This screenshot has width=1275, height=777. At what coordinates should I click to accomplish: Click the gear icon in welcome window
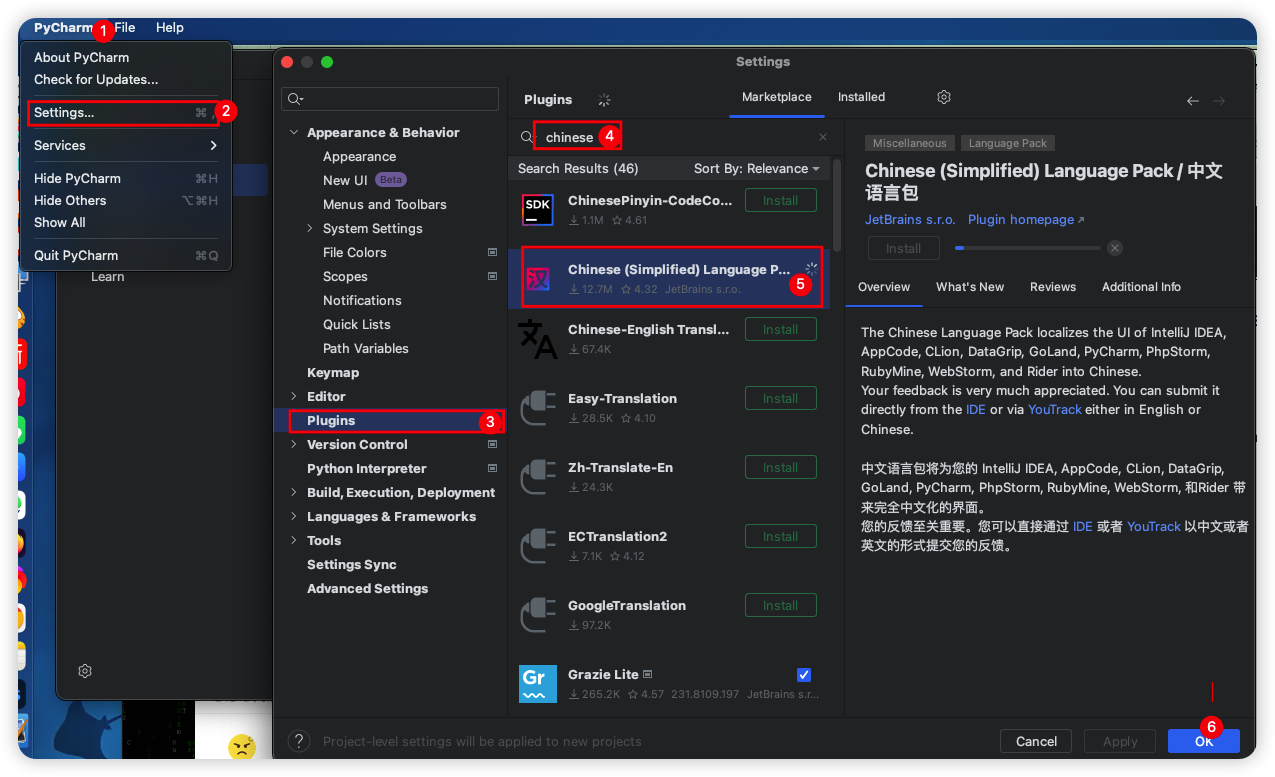85,671
